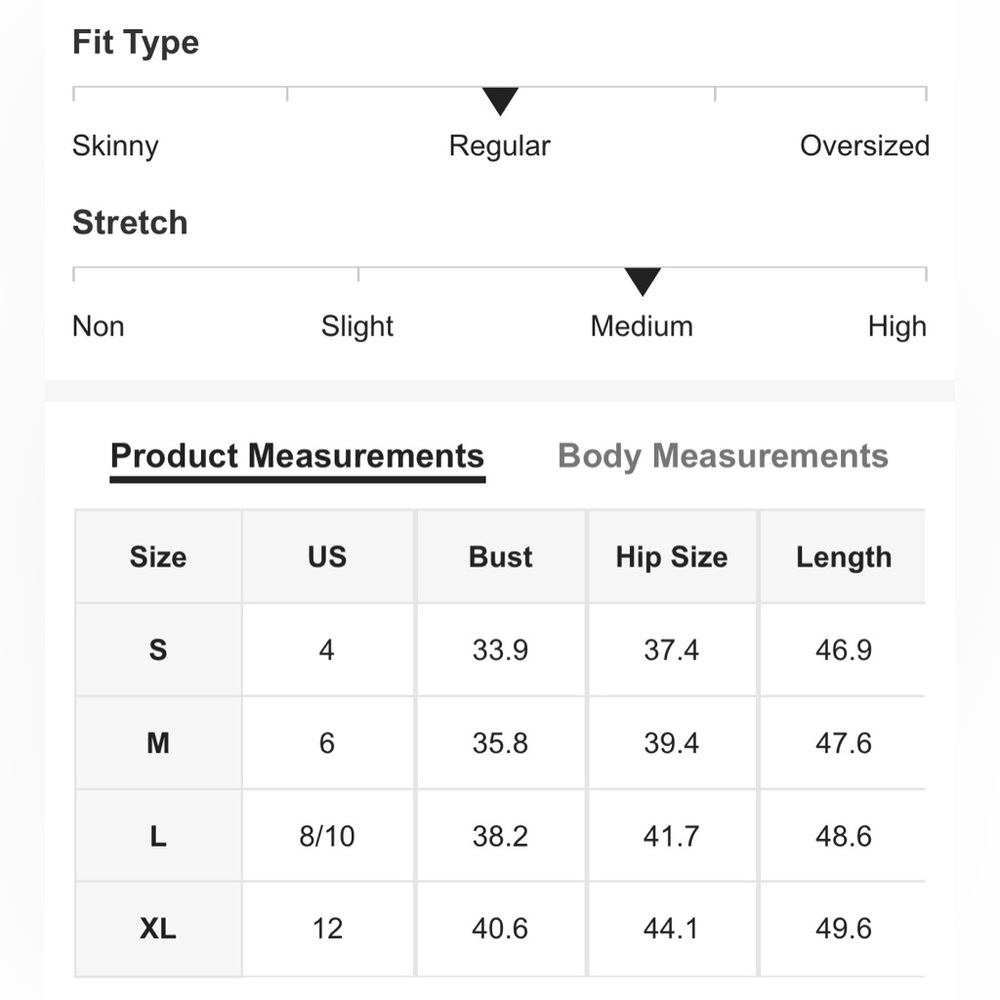Click the Oversized fit label
The width and height of the screenshot is (1000, 1000).
864,145
